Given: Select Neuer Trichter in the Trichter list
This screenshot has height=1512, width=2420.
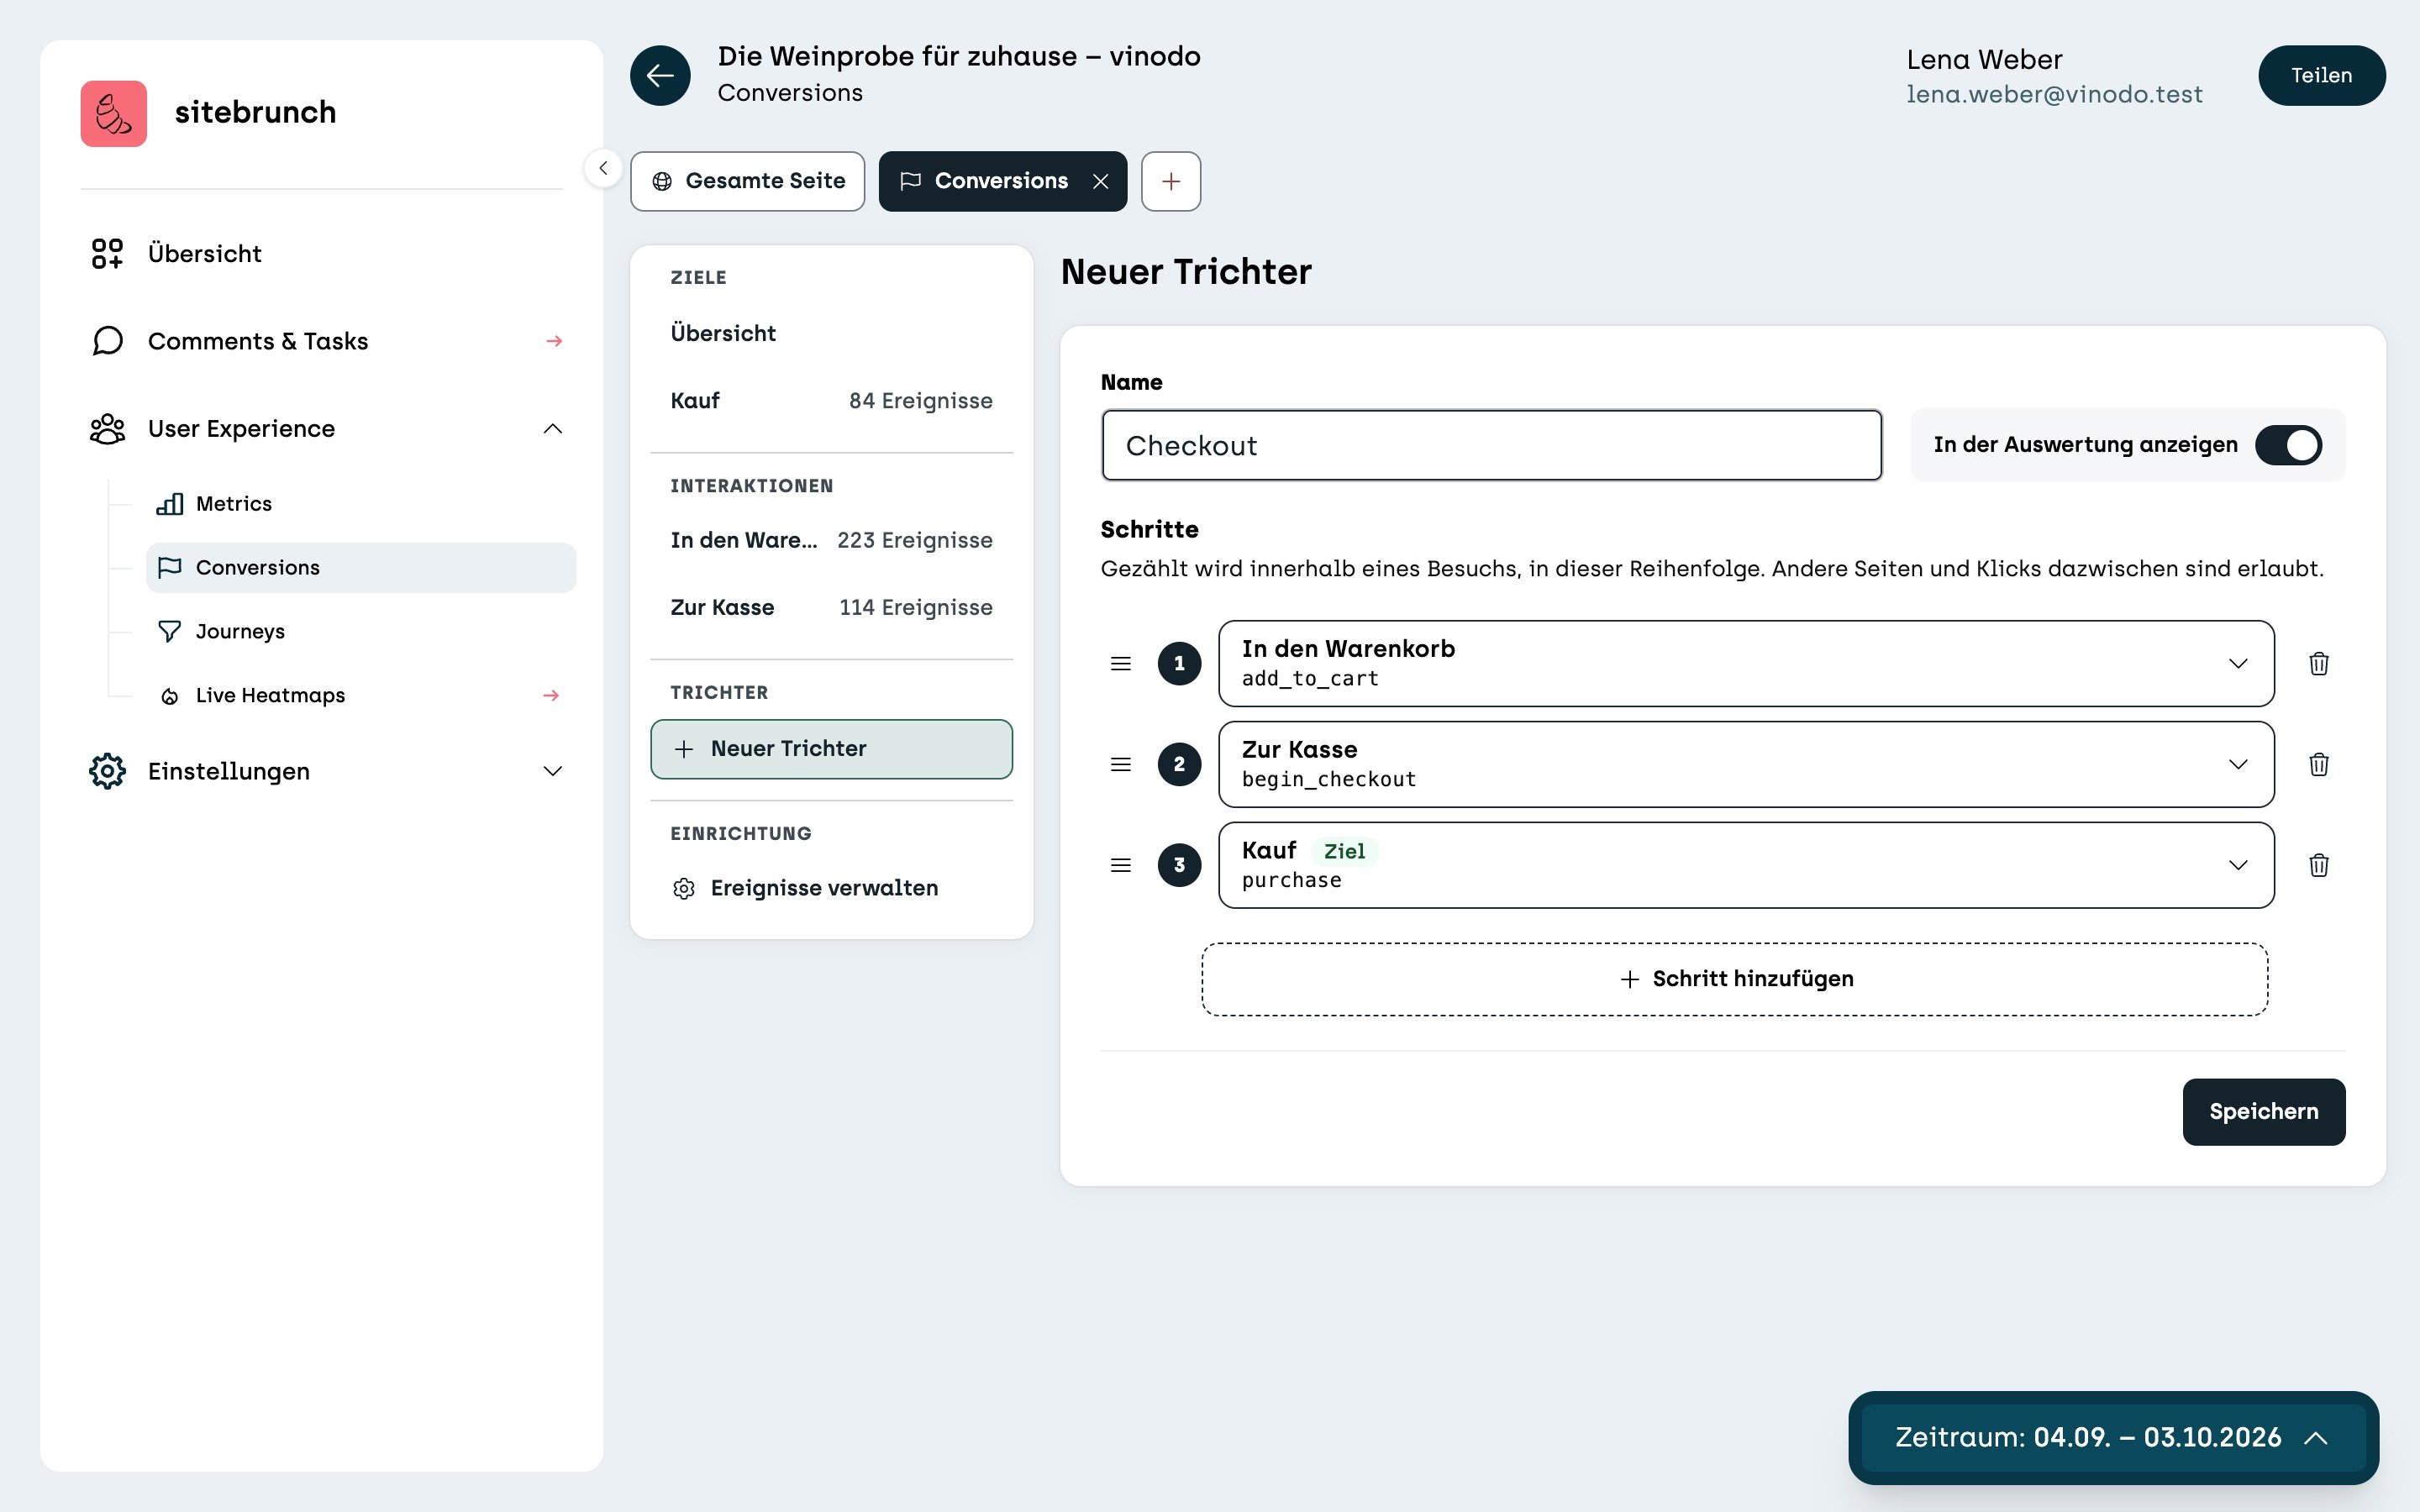Looking at the screenshot, I should [831, 749].
